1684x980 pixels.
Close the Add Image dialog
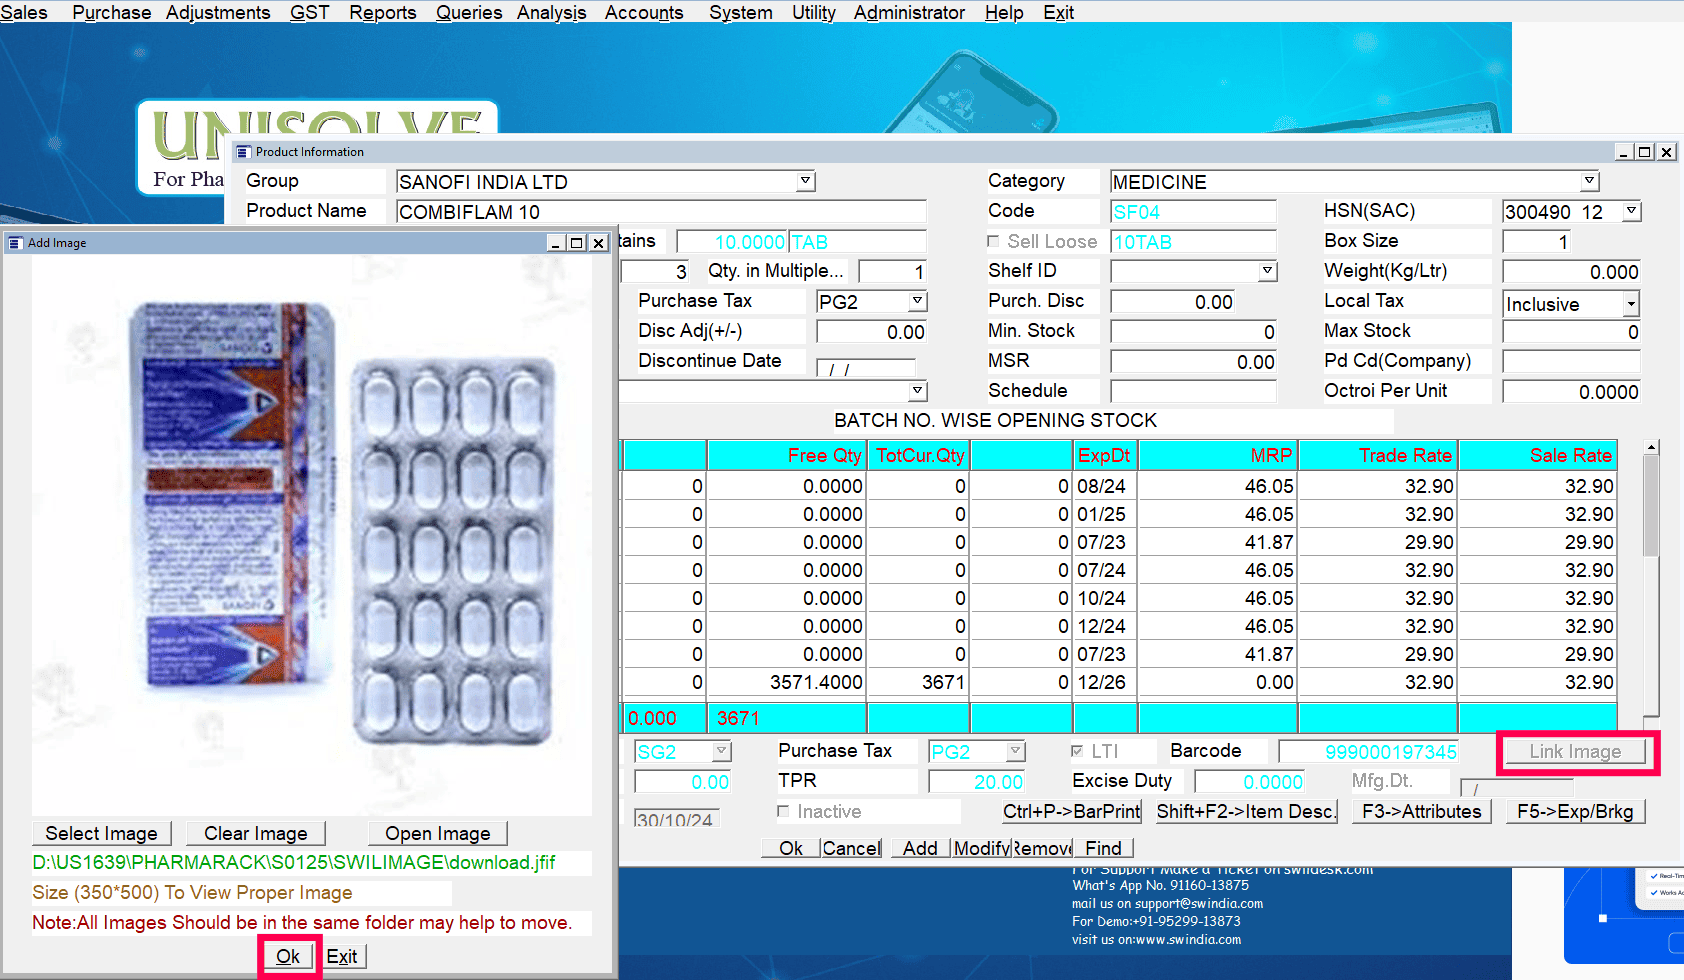(x=598, y=243)
